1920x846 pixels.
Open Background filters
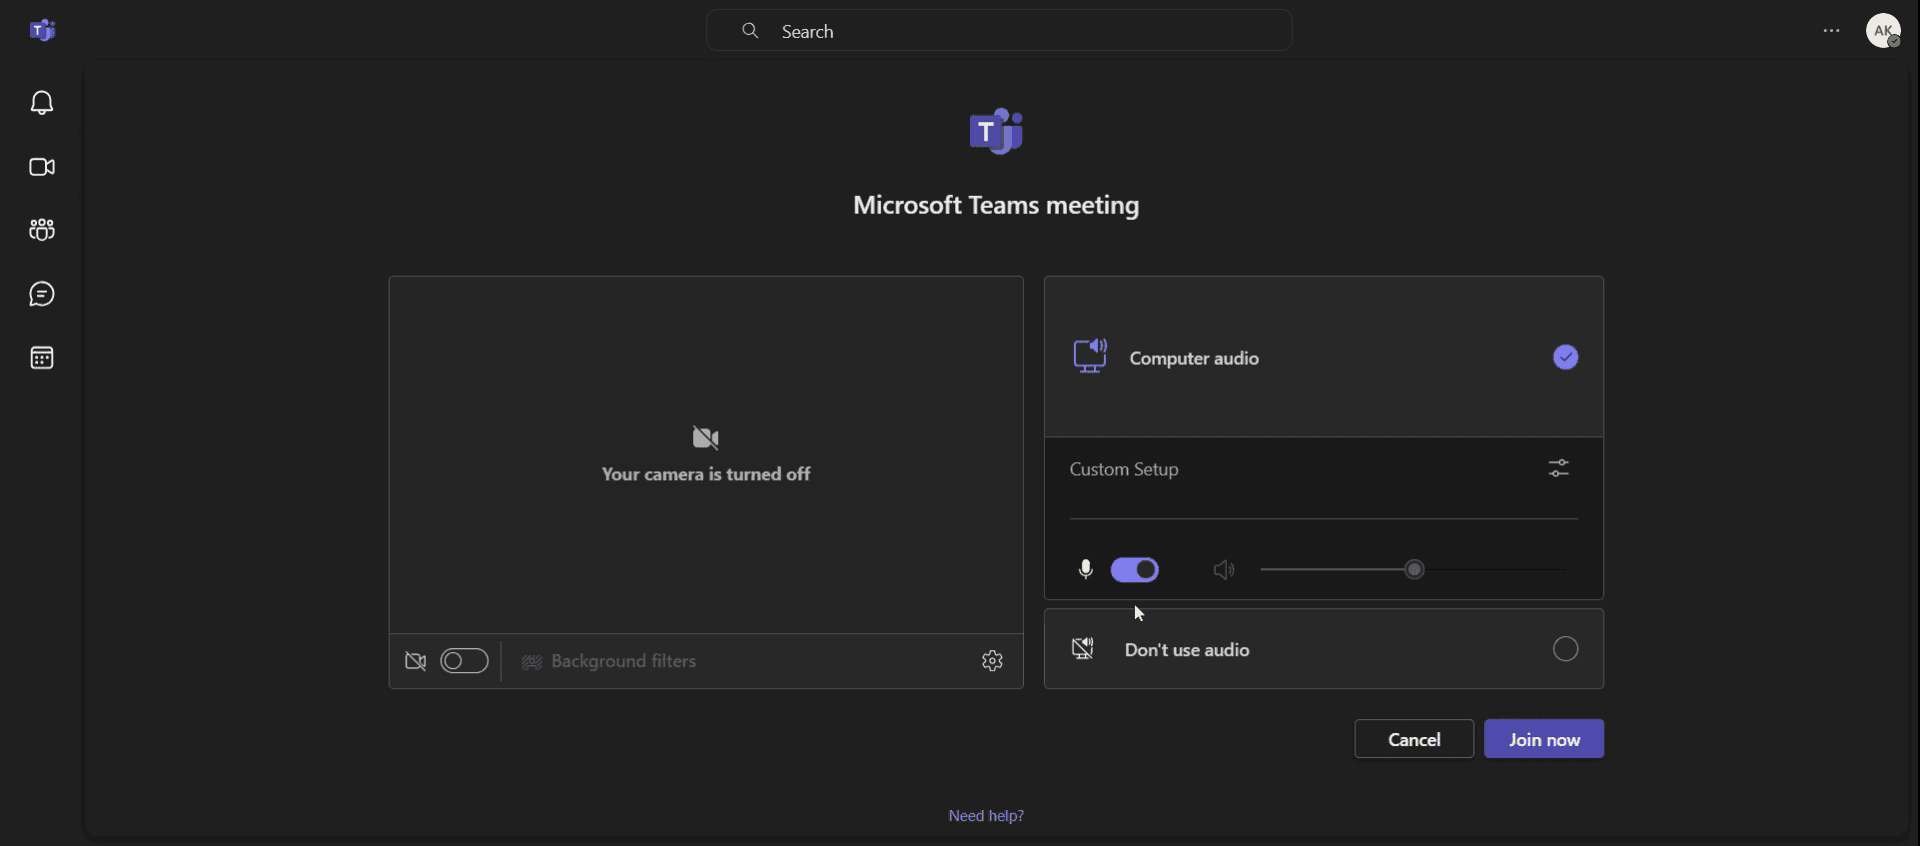coord(609,661)
